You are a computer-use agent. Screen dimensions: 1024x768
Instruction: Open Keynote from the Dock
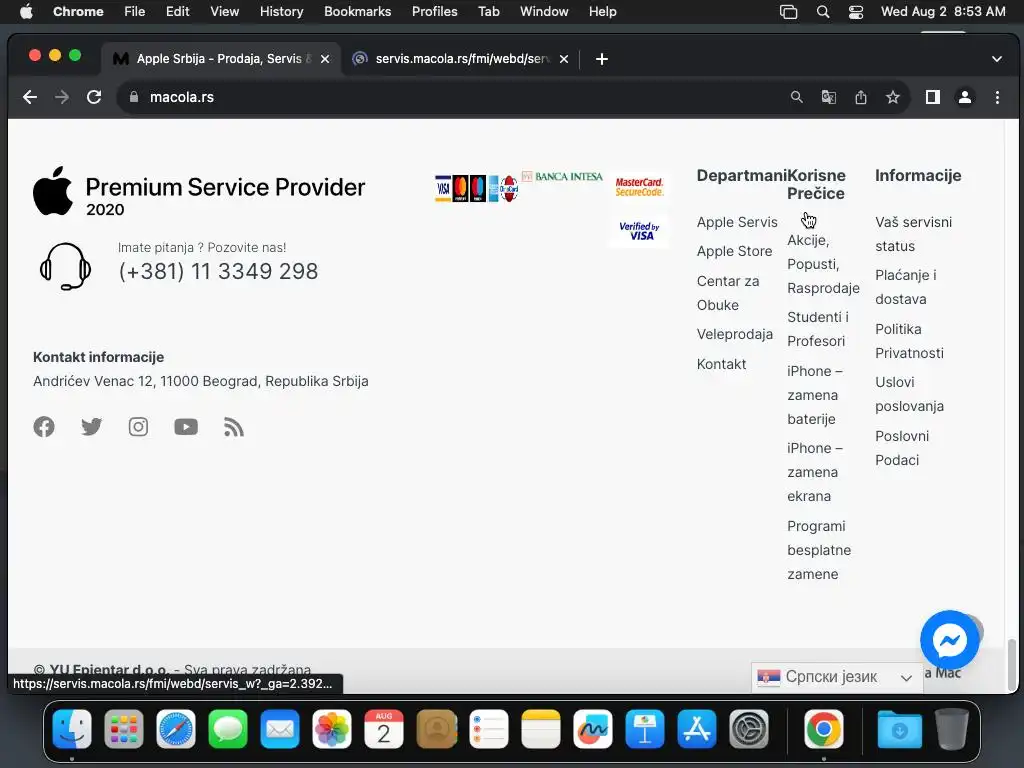[645, 729]
